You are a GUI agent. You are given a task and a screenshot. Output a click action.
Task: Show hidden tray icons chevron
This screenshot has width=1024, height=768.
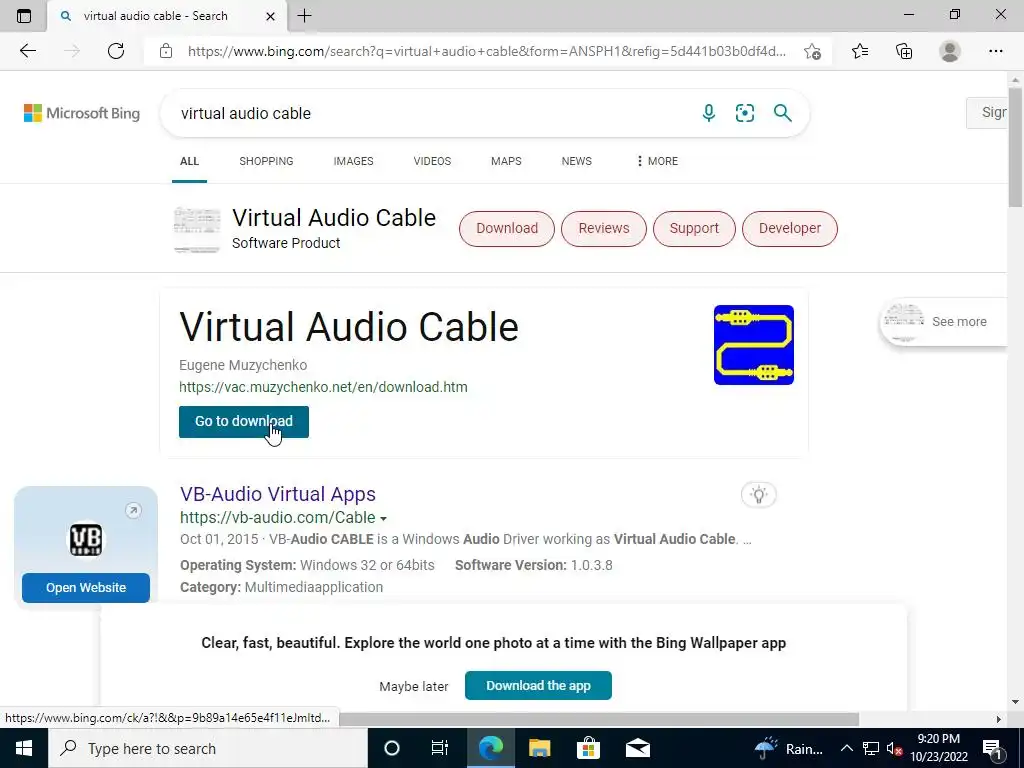[x=846, y=748]
